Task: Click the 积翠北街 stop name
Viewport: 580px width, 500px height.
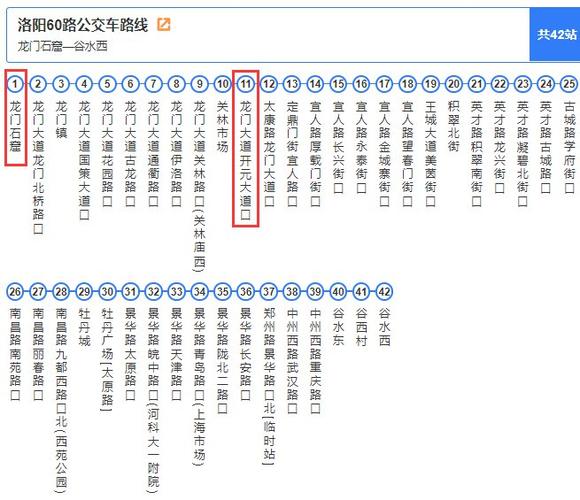Action: coord(453,126)
